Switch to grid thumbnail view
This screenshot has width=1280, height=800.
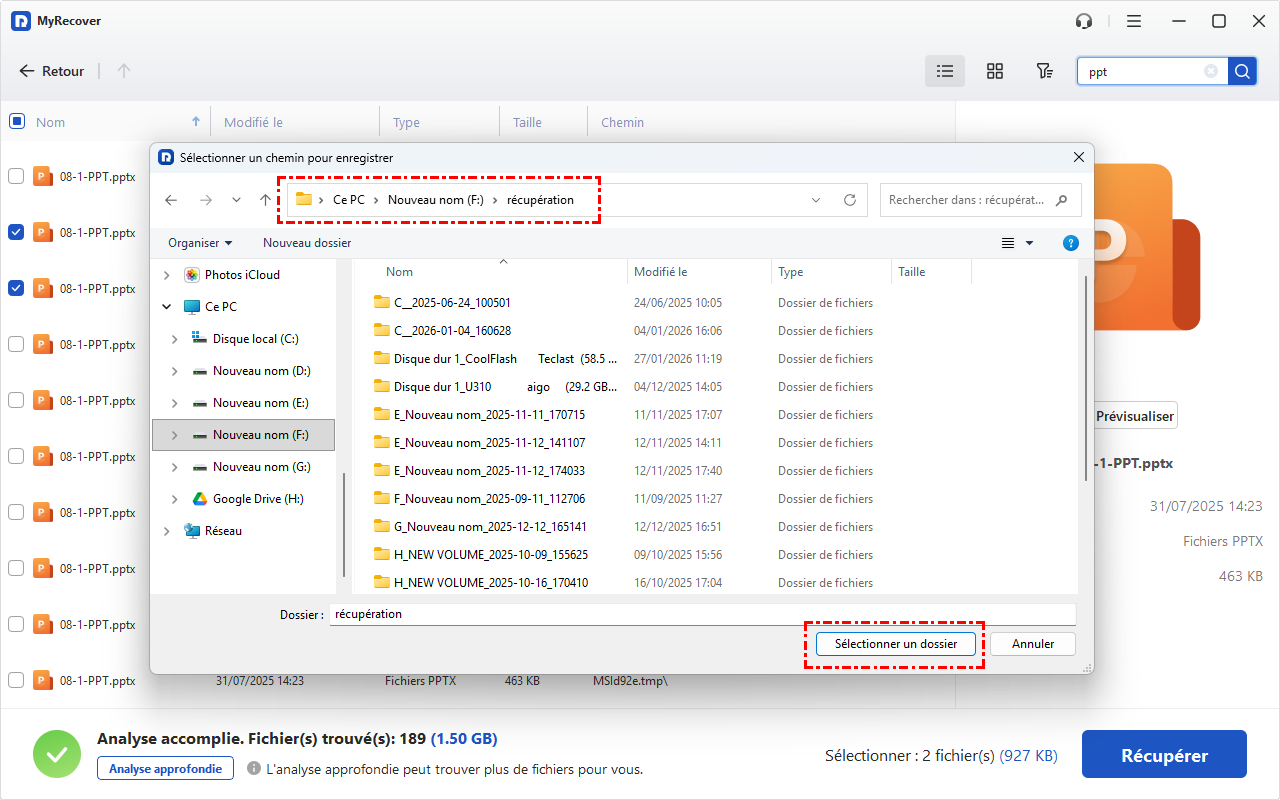point(994,71)
